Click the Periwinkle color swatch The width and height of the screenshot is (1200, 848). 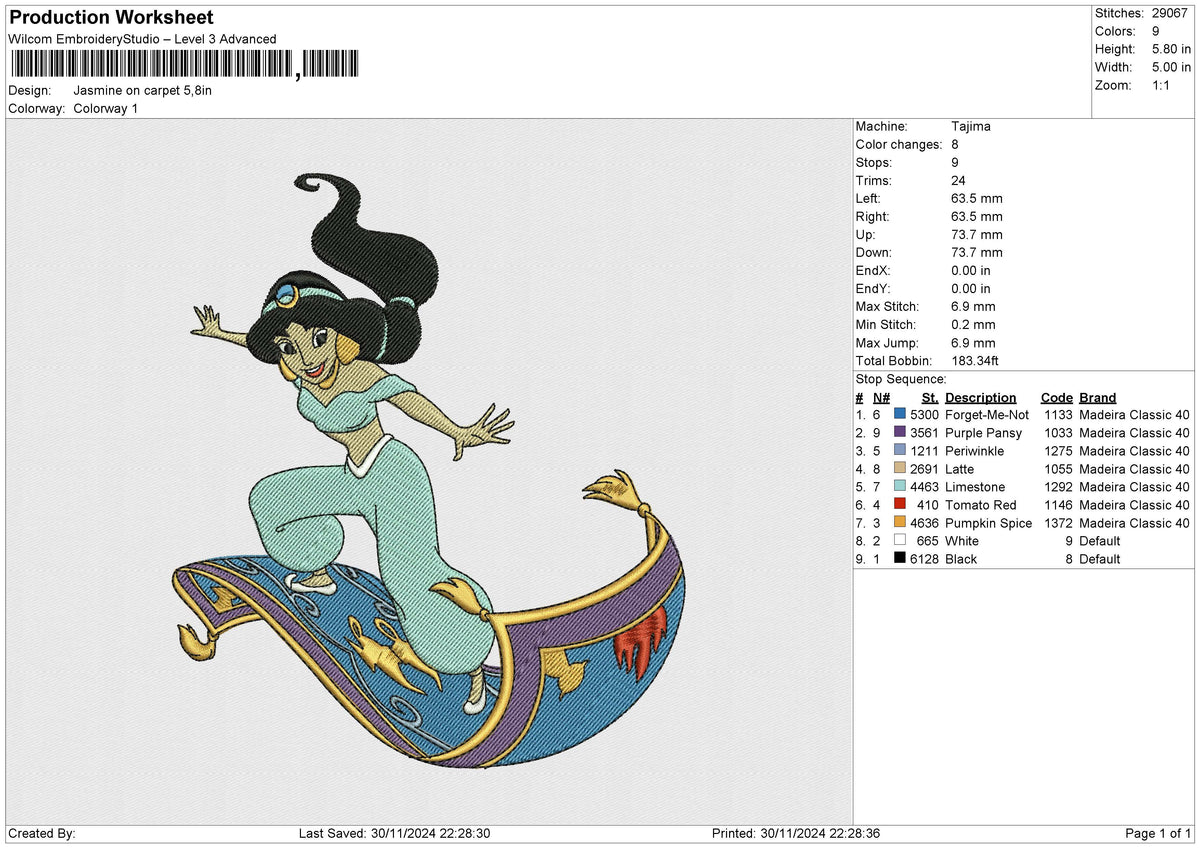coord(900,451)
